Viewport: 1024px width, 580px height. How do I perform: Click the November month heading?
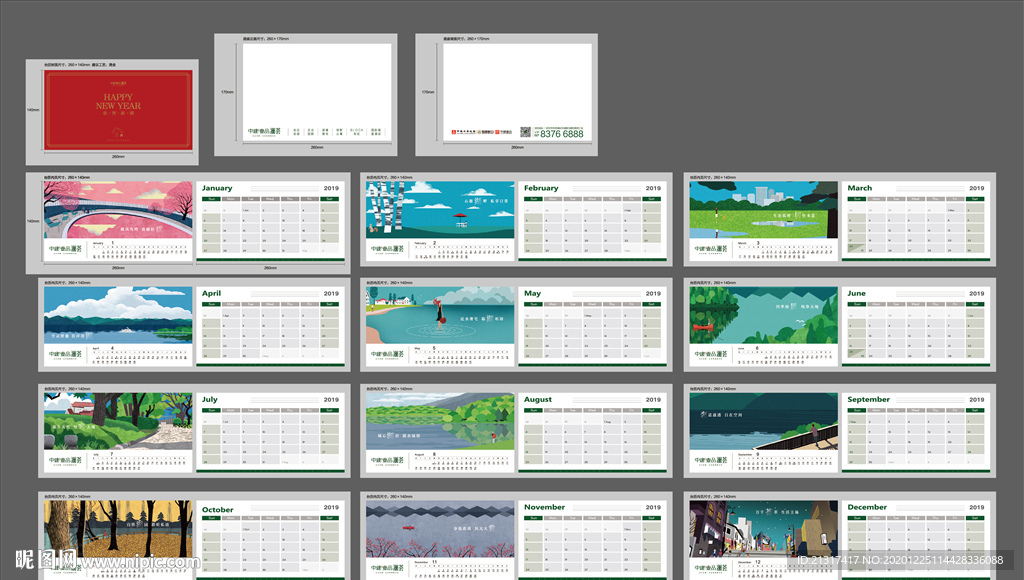tap(544, 508)
